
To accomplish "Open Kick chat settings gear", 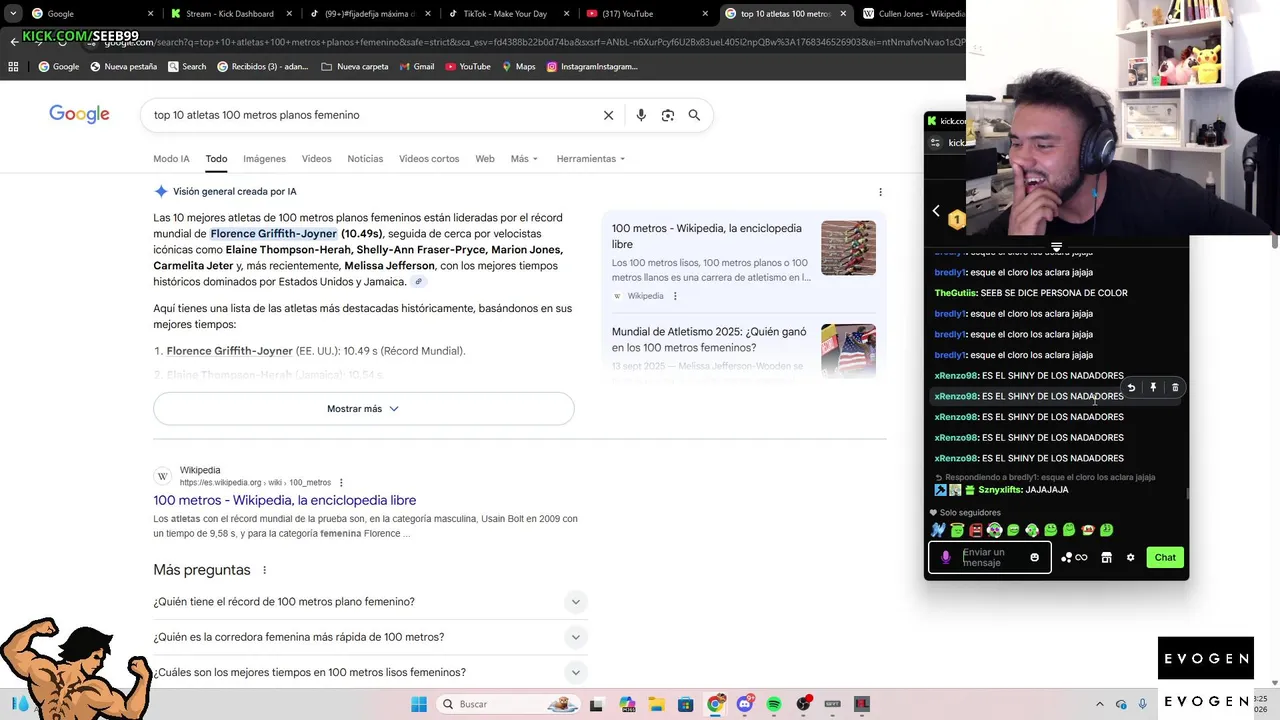I will 1130,558.
